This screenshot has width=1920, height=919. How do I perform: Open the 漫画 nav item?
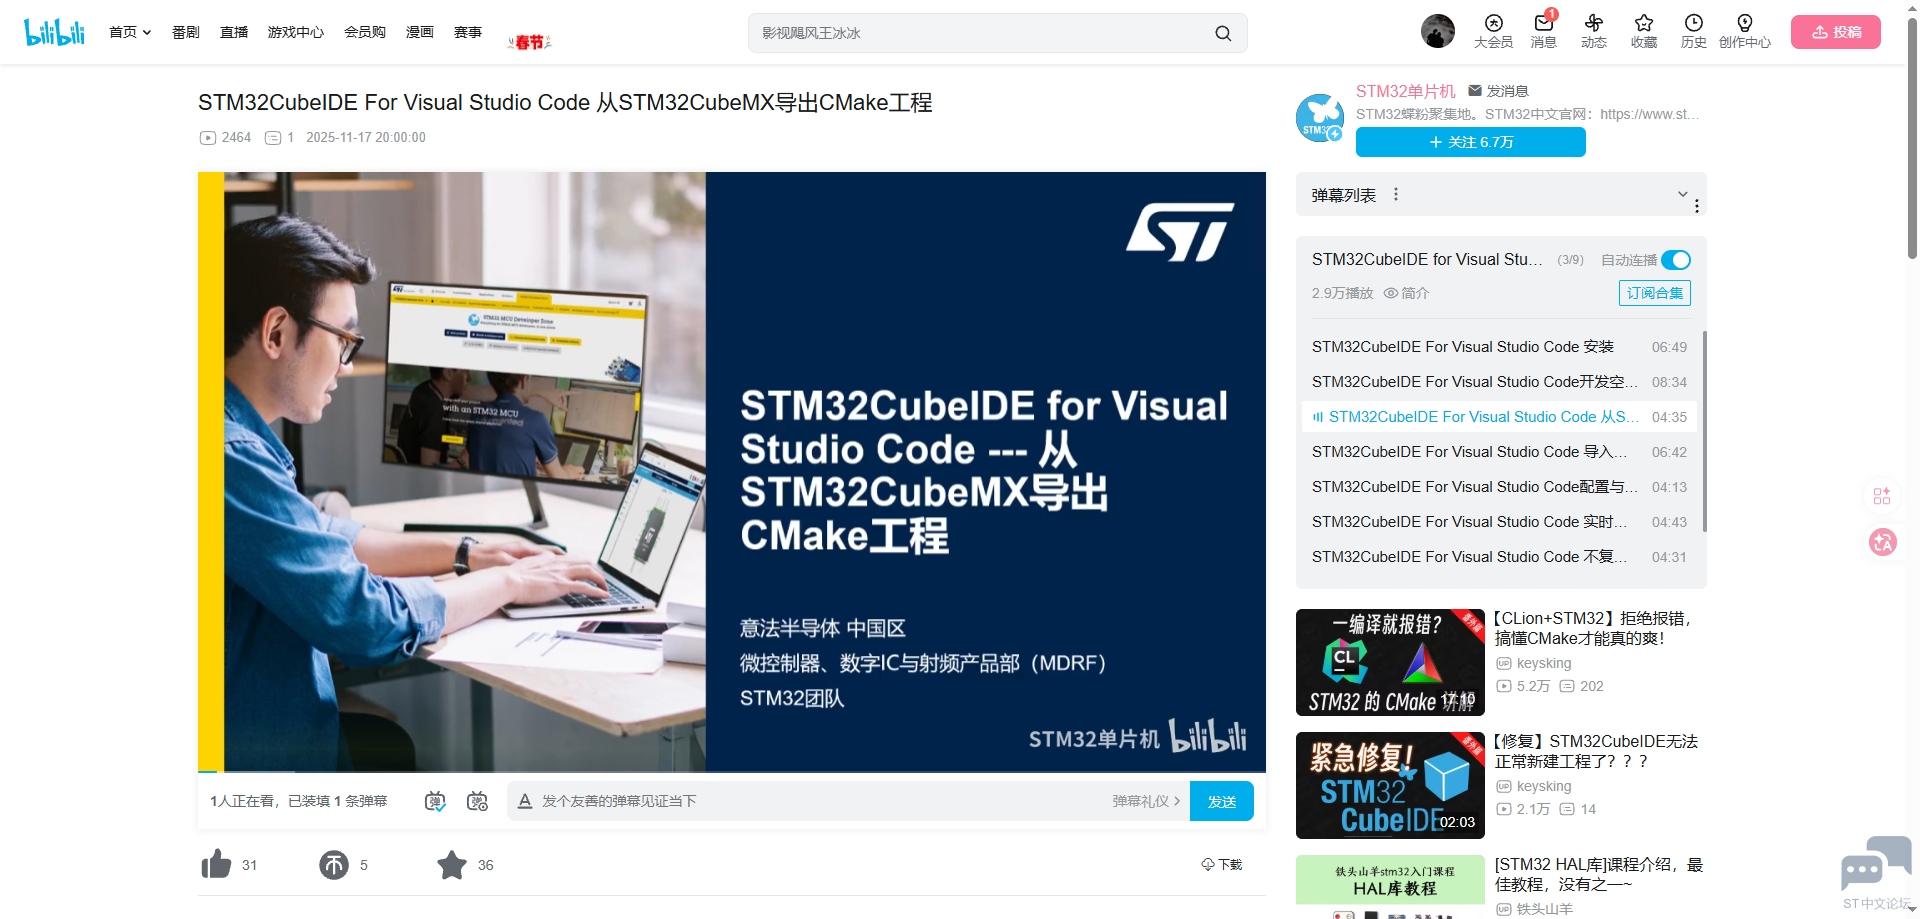pos(420,32)
